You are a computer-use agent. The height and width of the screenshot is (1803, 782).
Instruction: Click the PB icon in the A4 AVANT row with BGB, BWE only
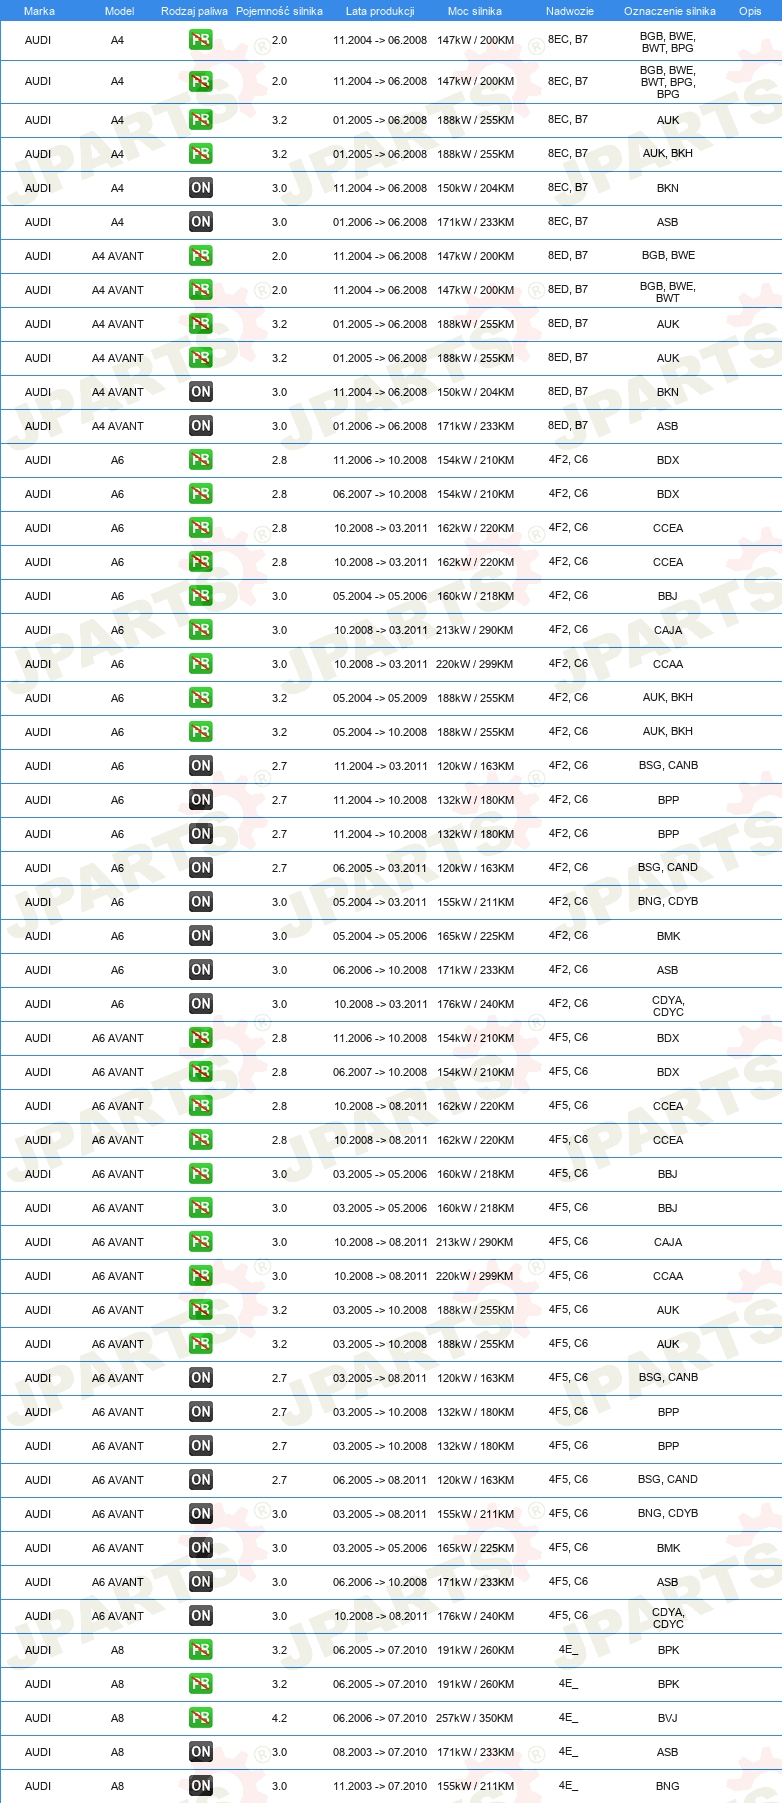(x=201, y=256)
